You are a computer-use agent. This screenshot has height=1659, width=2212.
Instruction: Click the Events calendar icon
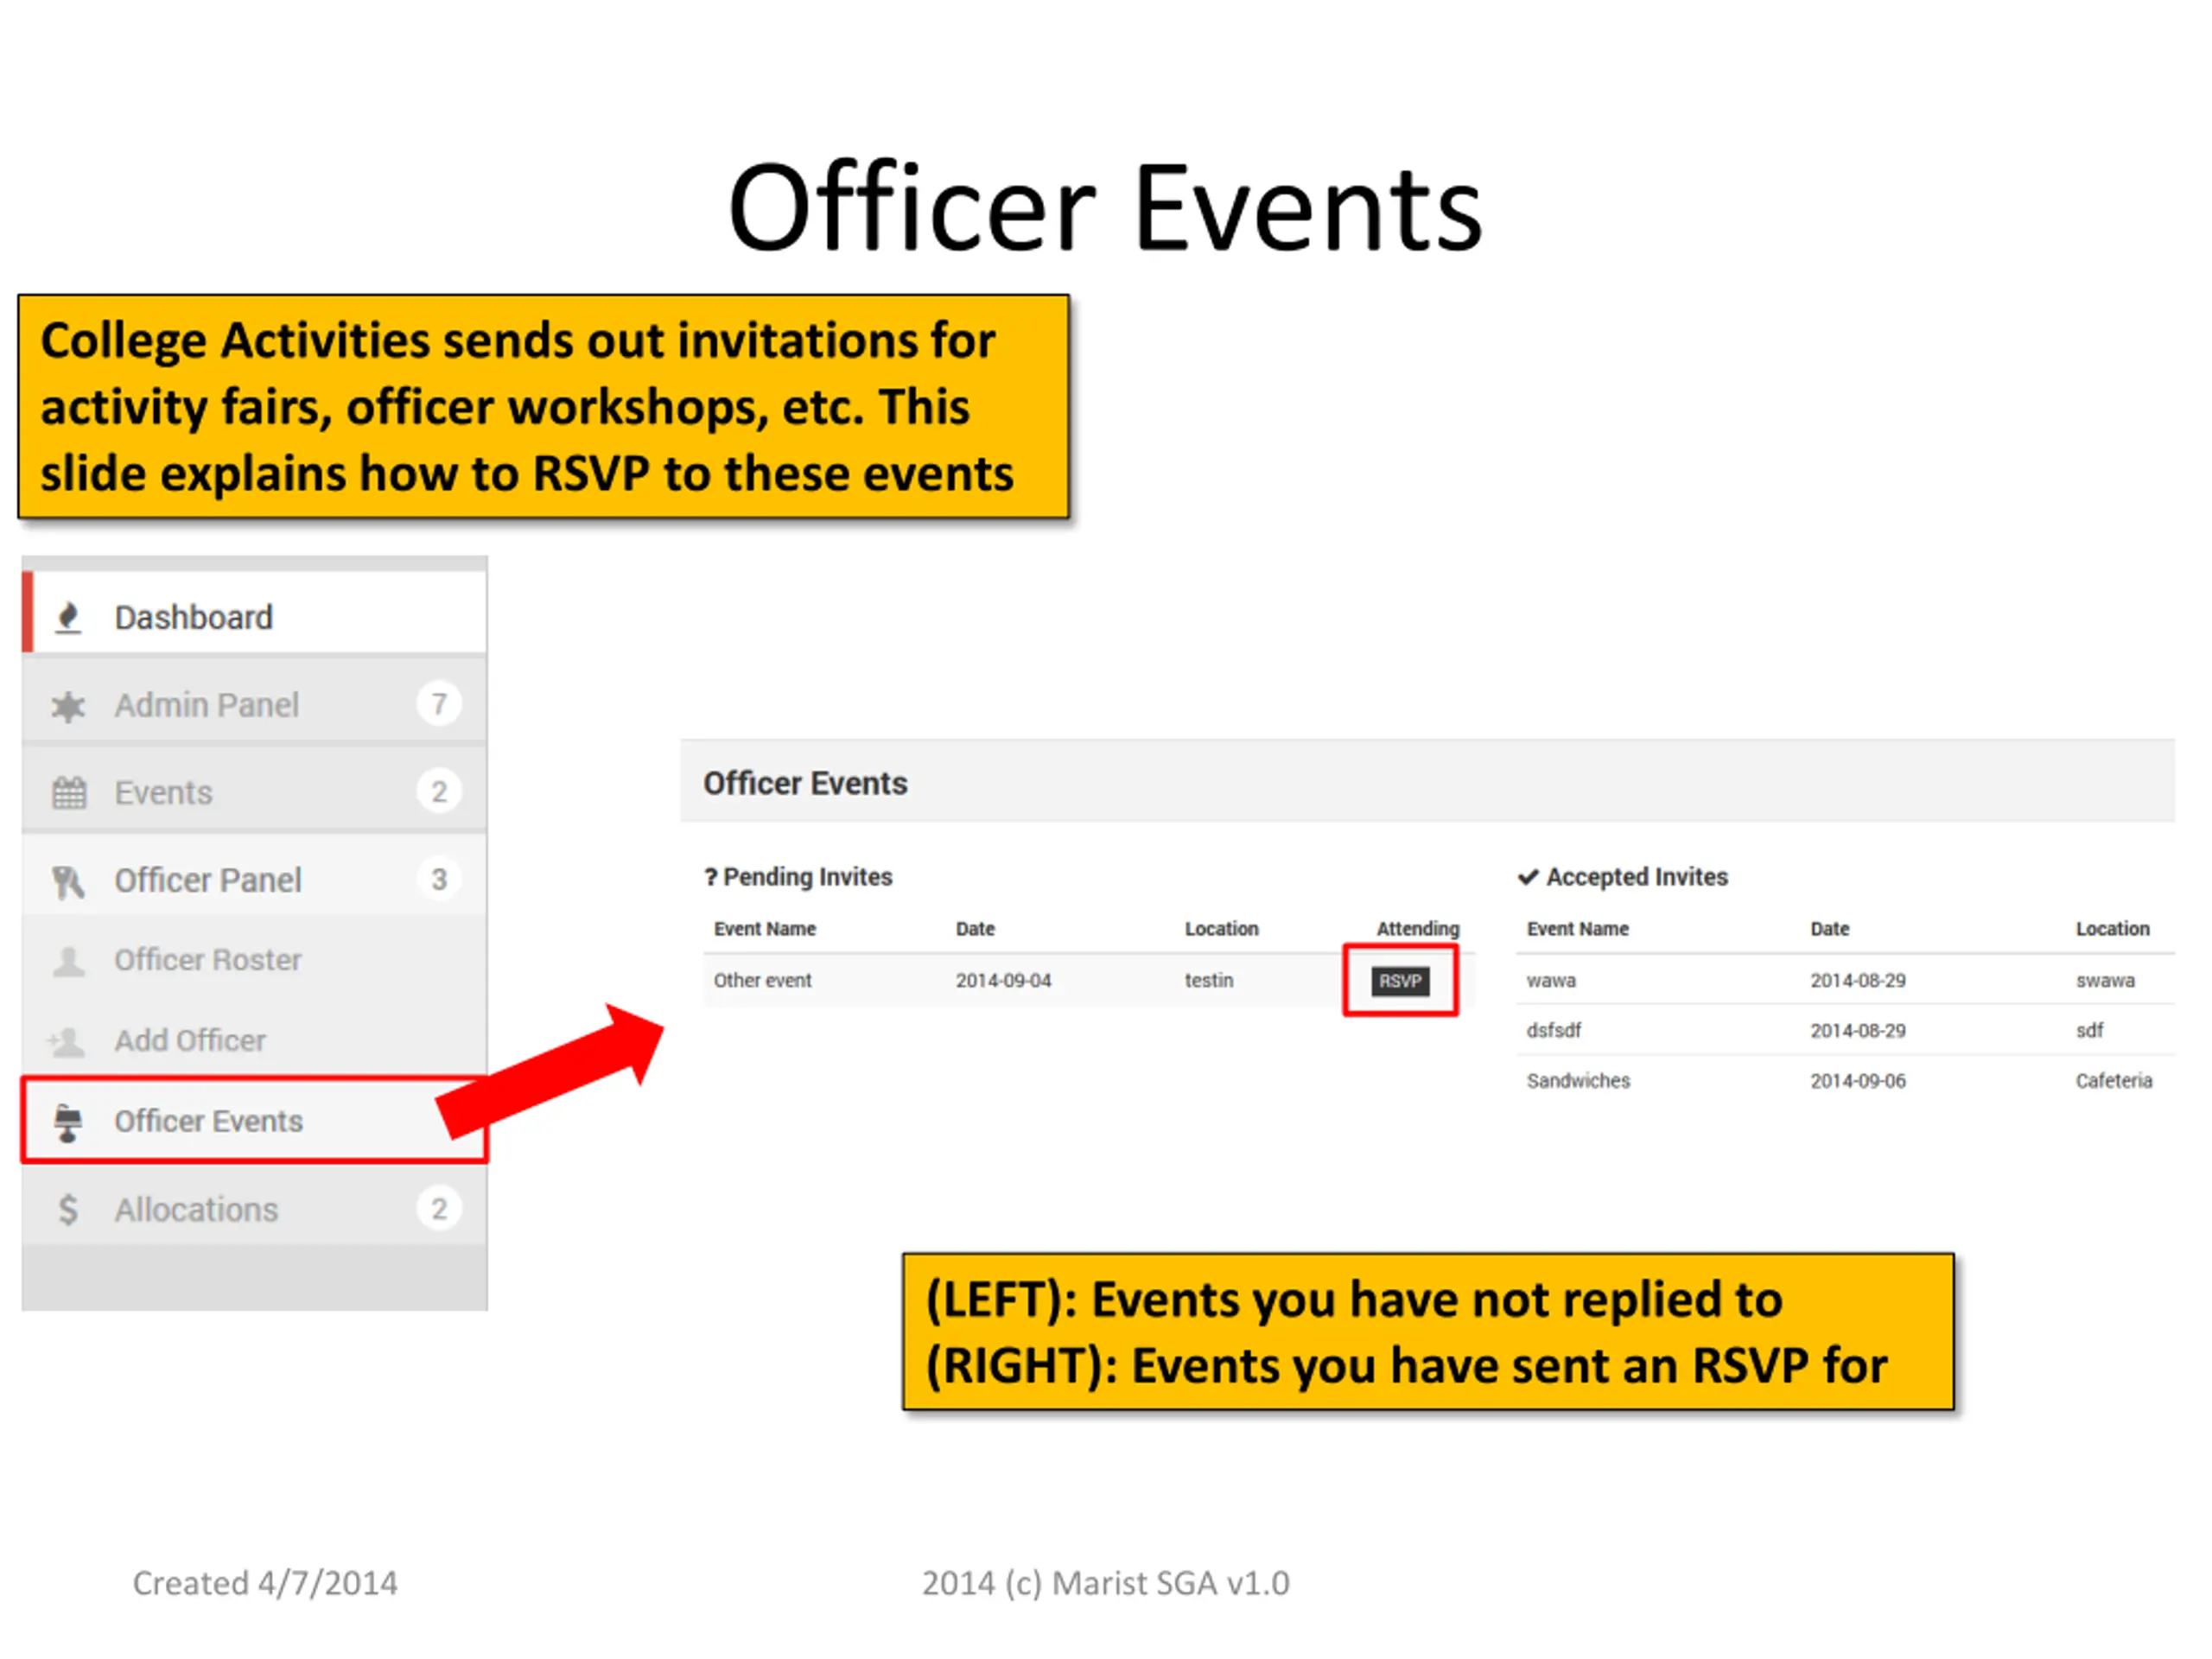point(69,793)
